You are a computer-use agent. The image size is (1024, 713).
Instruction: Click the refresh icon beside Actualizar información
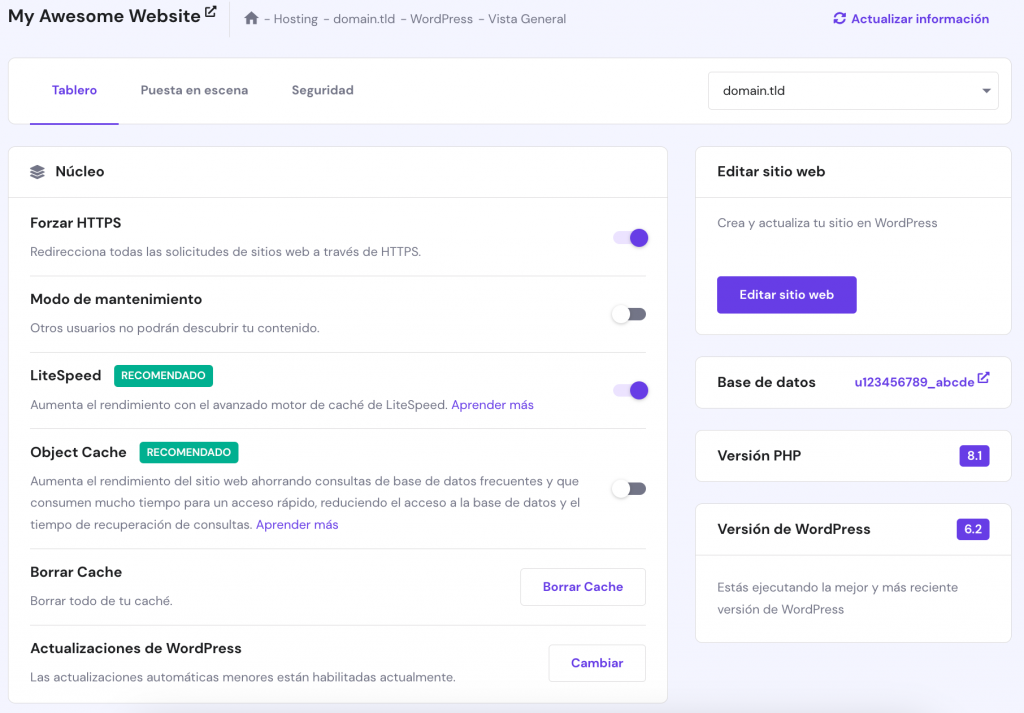click(839, 19)
